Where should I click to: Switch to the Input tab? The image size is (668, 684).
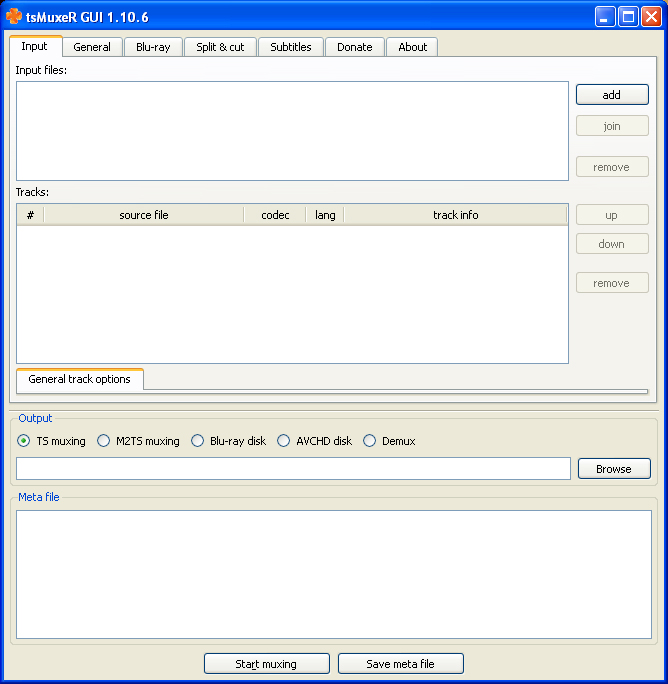point(35,46)
